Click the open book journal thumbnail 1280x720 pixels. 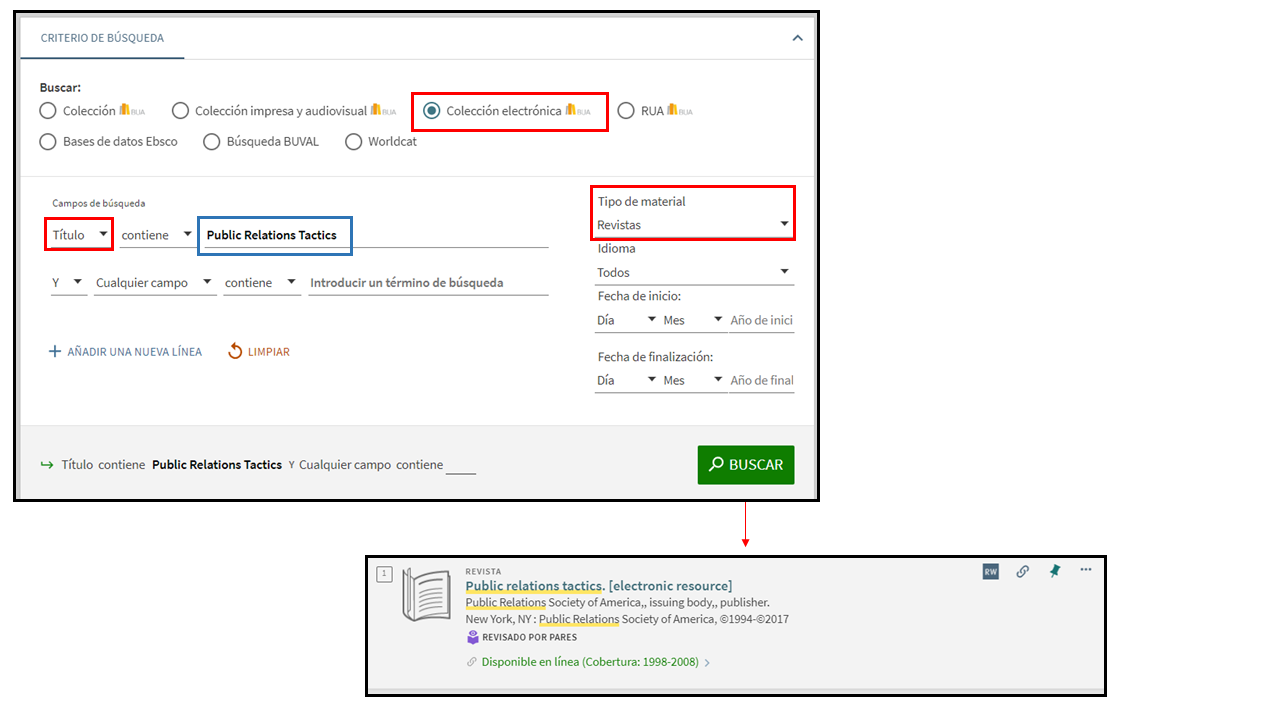coord(426,596)
